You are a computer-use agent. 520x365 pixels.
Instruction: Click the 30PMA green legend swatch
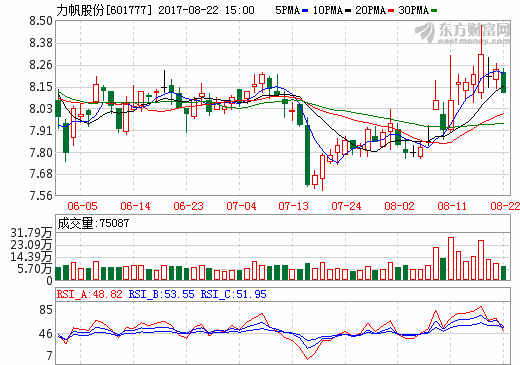point(434,11)
